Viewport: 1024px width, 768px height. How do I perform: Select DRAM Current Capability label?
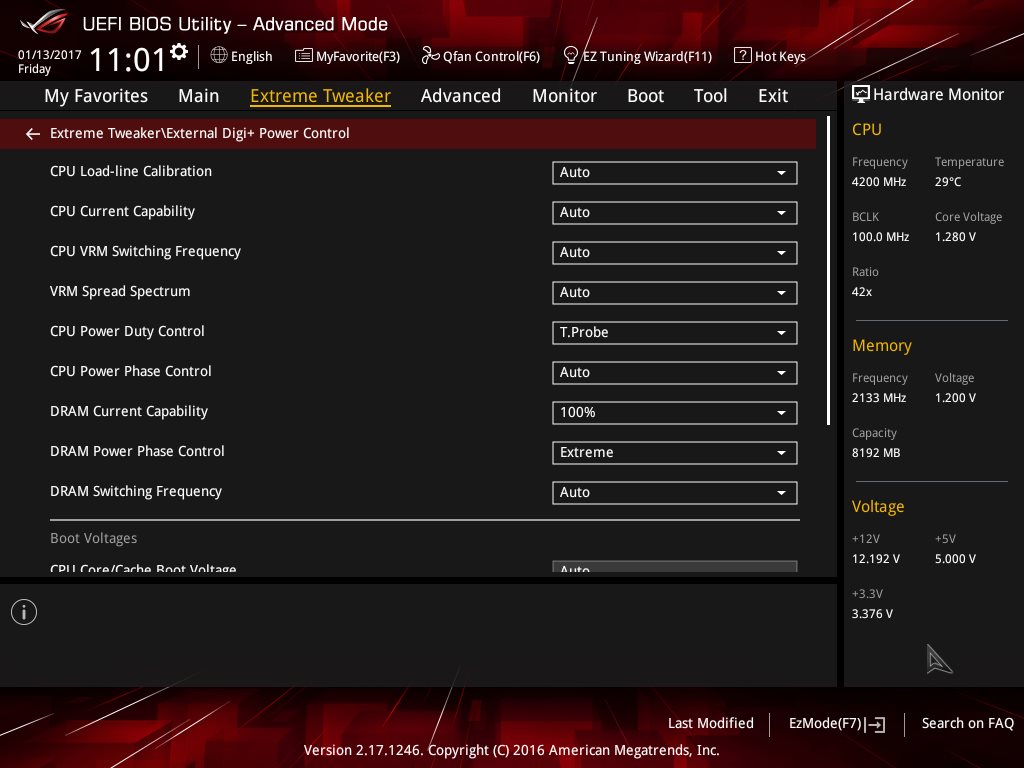(129, 411)
